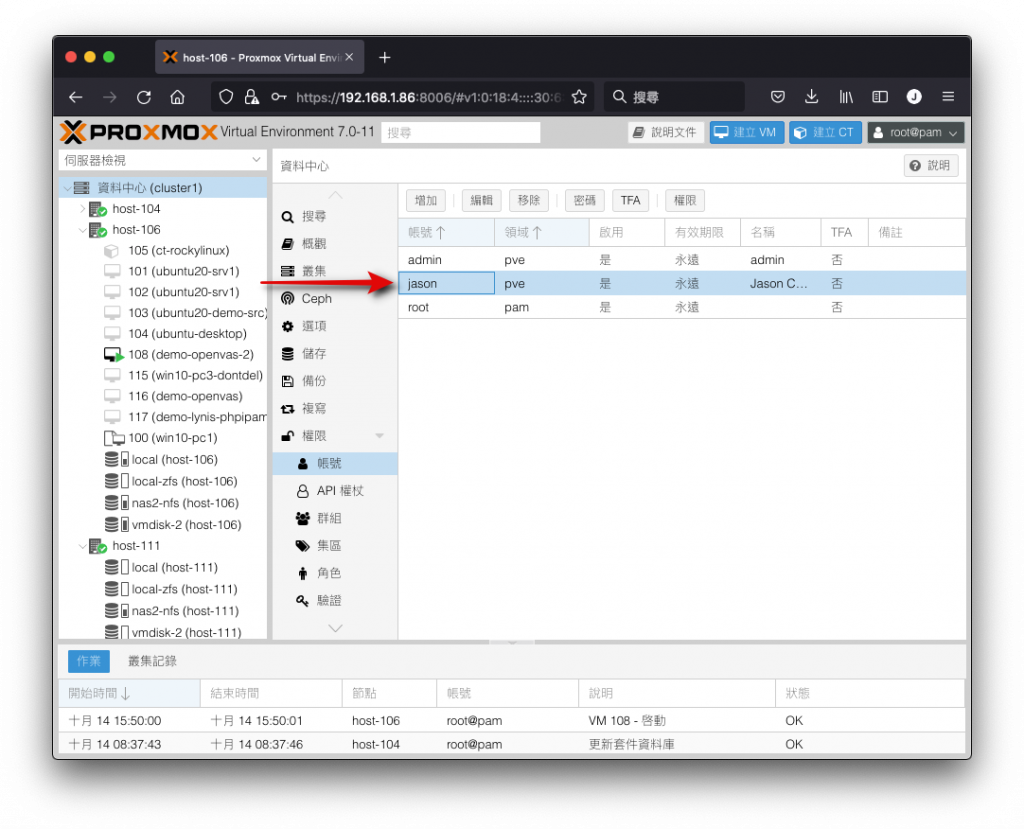Image resolution: width=1024 pixels, height=829 pixels.
Task: Switch to the 叢集記錄 tab
Action: click(152, 661)
